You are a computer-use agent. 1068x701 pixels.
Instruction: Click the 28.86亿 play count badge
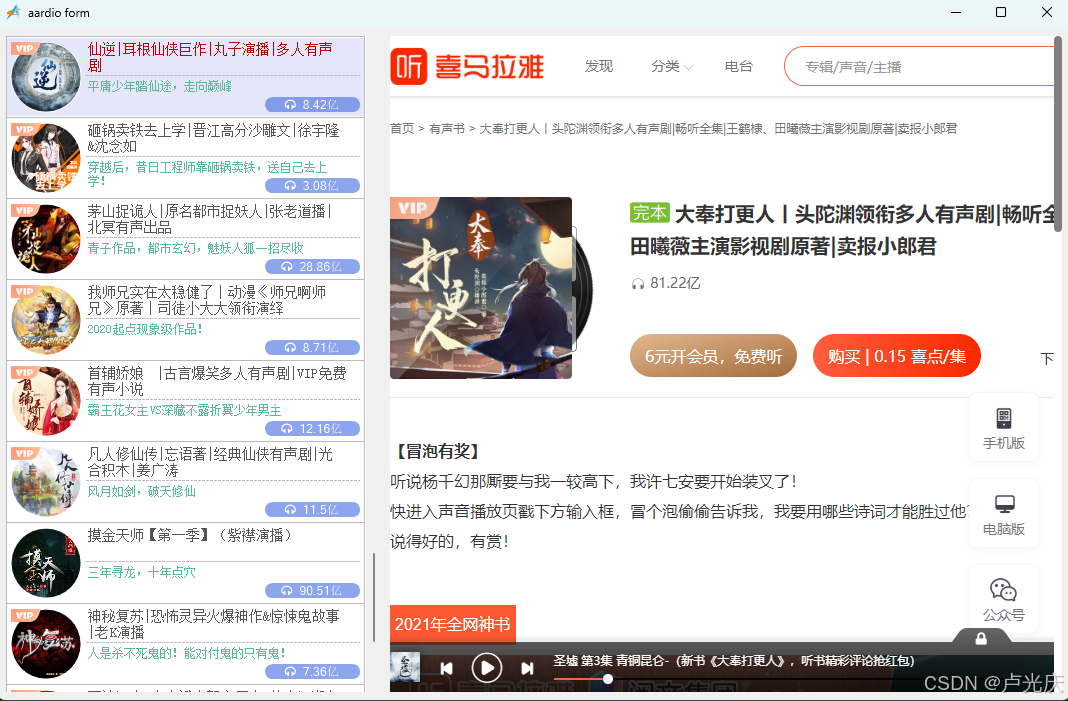pos(313,266)
